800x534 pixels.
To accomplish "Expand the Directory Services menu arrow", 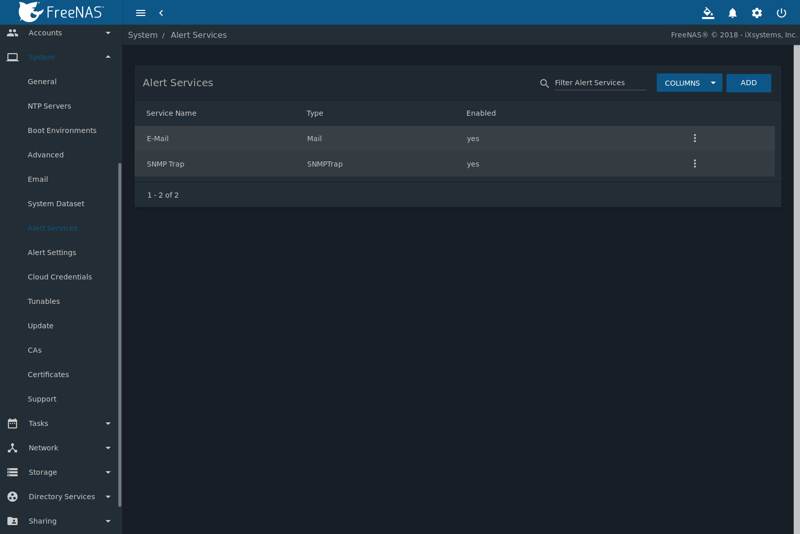I will point(108,497).
